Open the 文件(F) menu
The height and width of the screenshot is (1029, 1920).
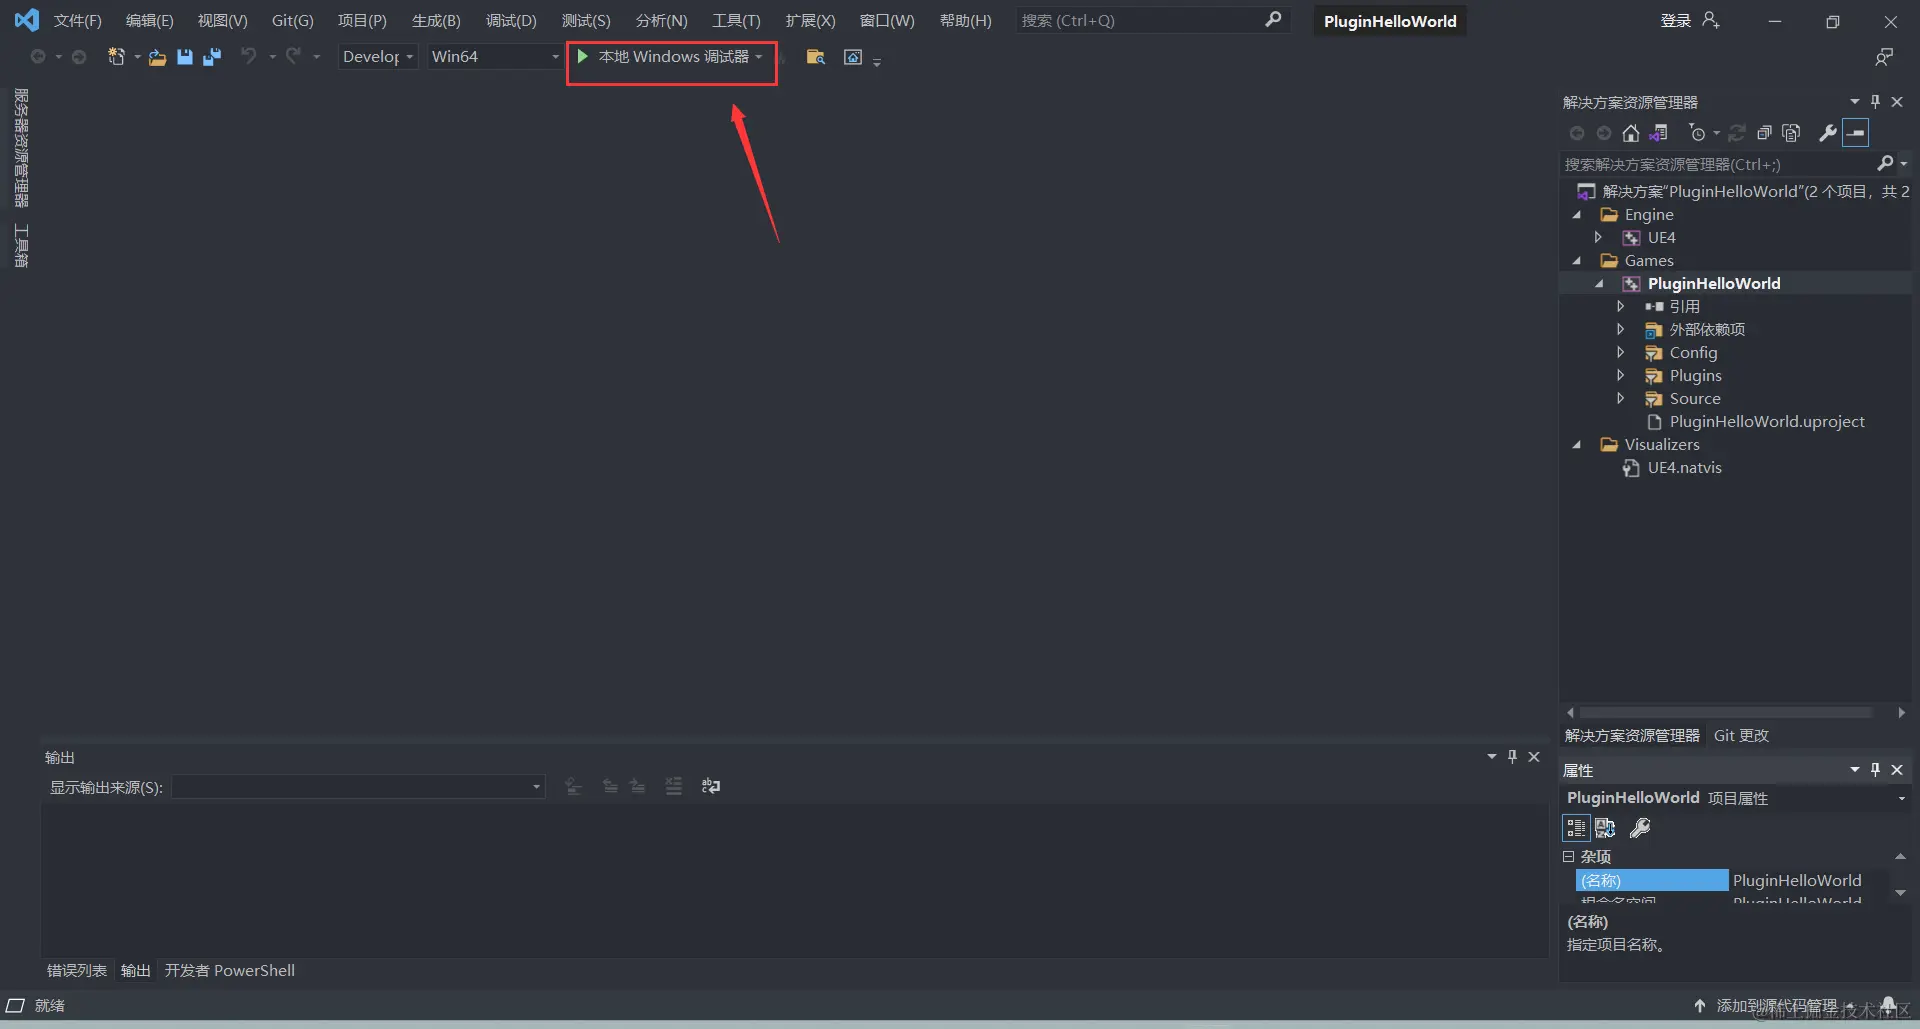click(x=78, y=21)
